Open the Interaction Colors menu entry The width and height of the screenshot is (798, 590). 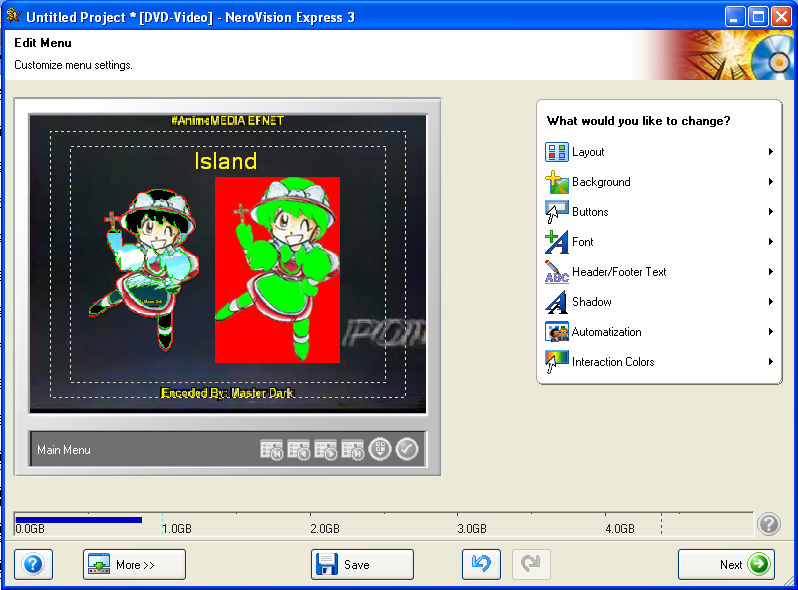coord(660,362)
